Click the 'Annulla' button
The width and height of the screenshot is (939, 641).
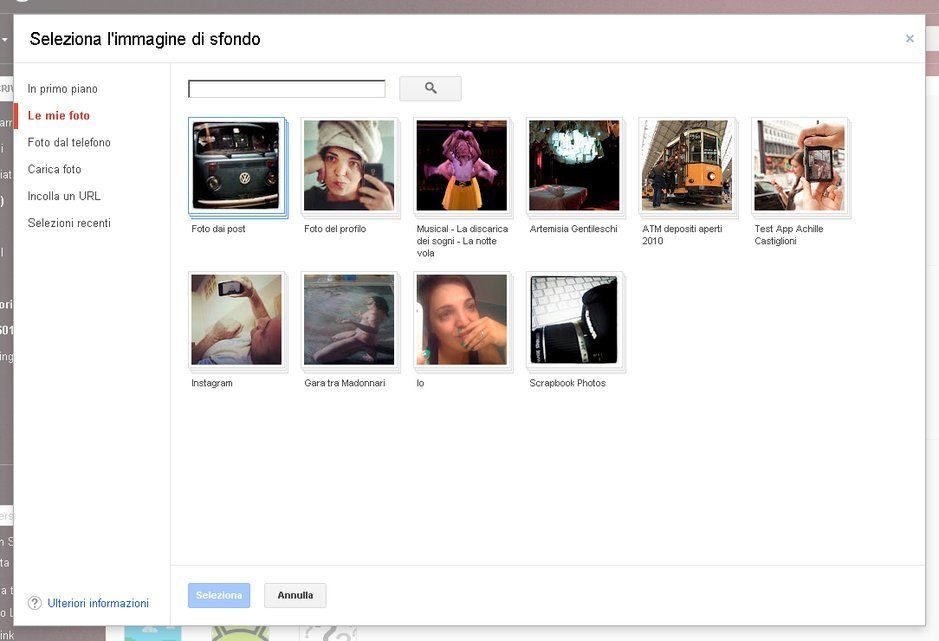pos(295,595)
